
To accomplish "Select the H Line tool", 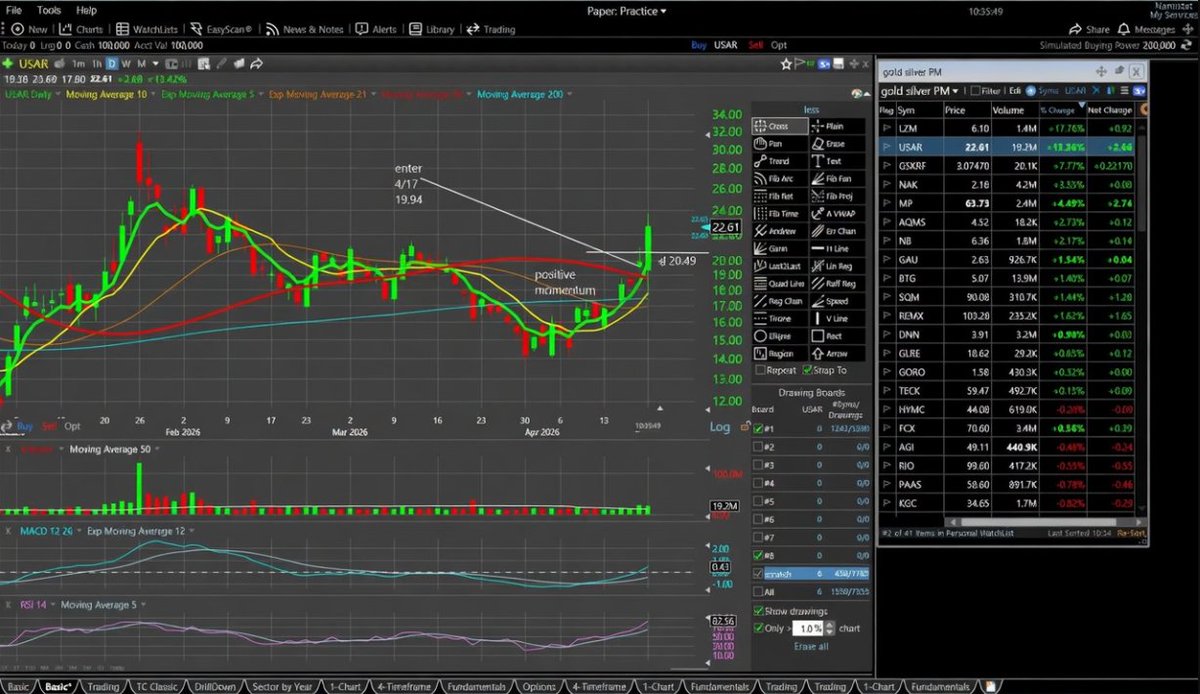I will (x=838, y=249).
